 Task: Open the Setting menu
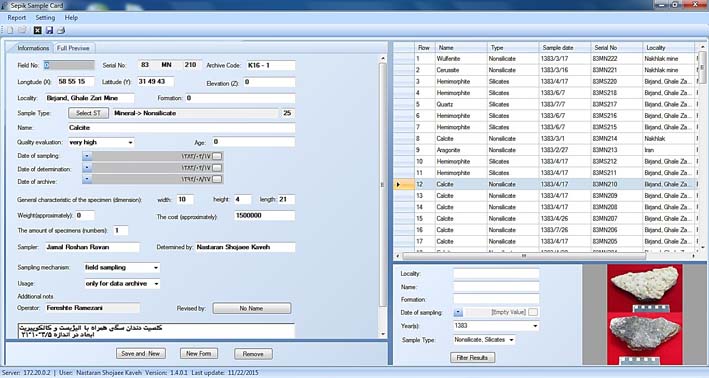45,18
